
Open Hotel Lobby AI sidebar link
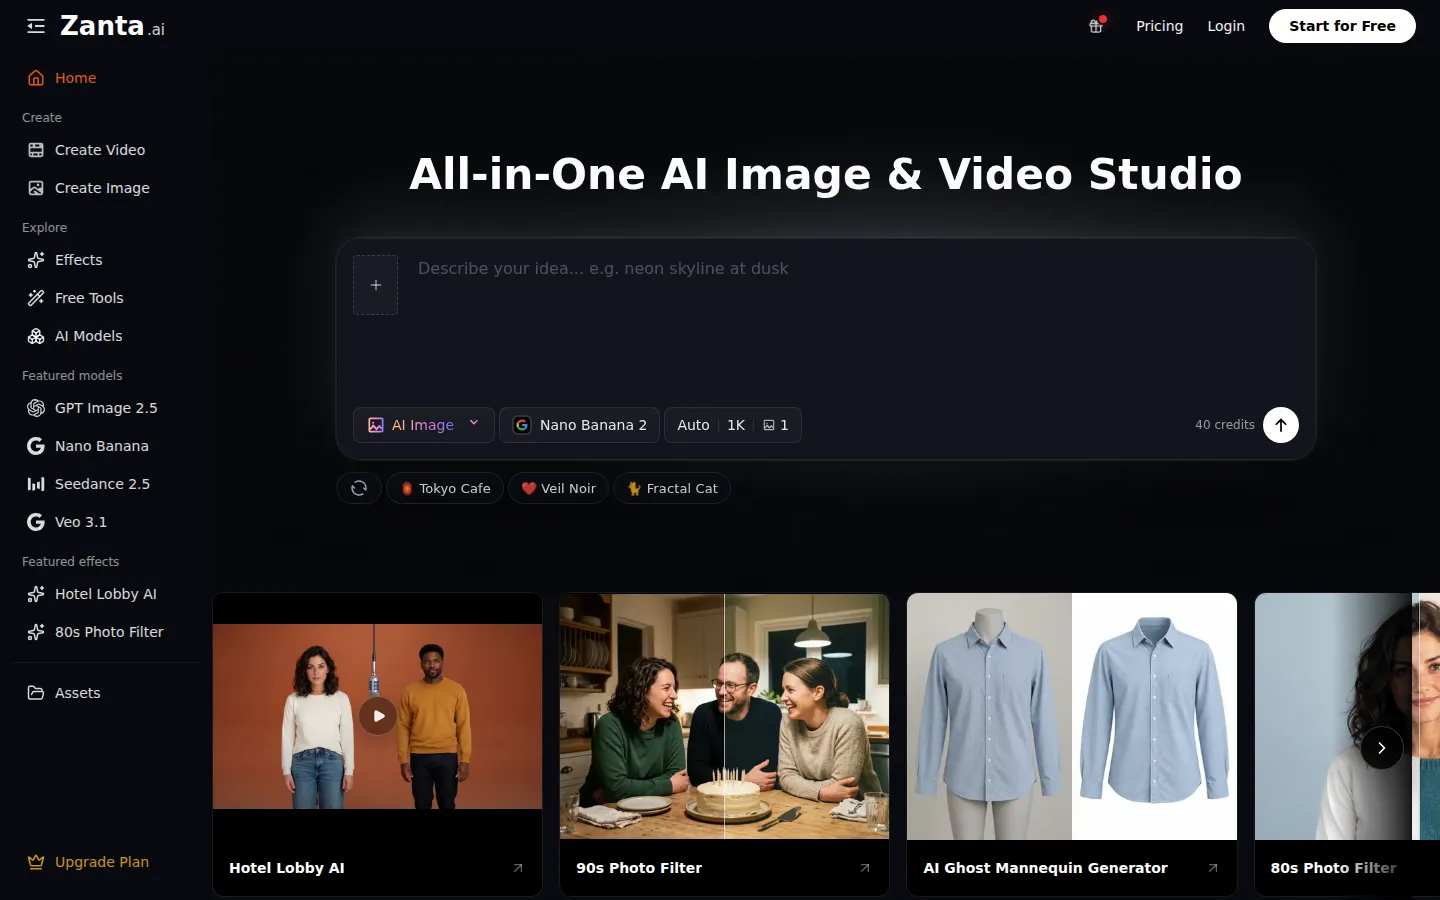(106, 594)
